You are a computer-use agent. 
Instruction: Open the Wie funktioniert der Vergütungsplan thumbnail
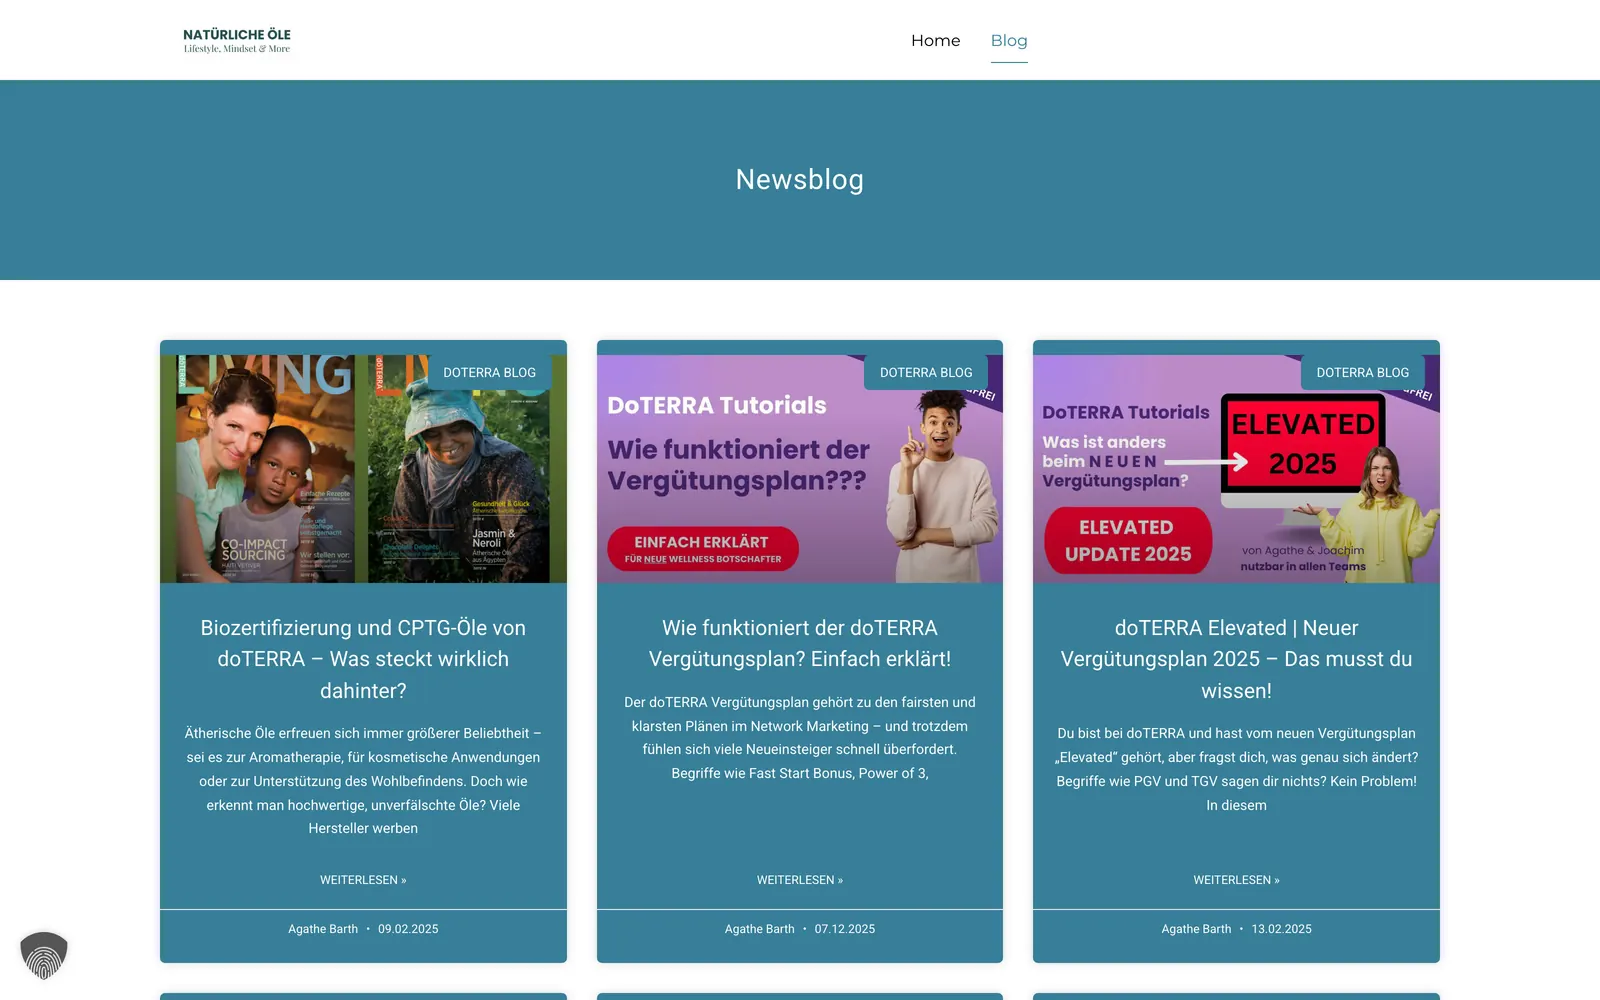800,469
